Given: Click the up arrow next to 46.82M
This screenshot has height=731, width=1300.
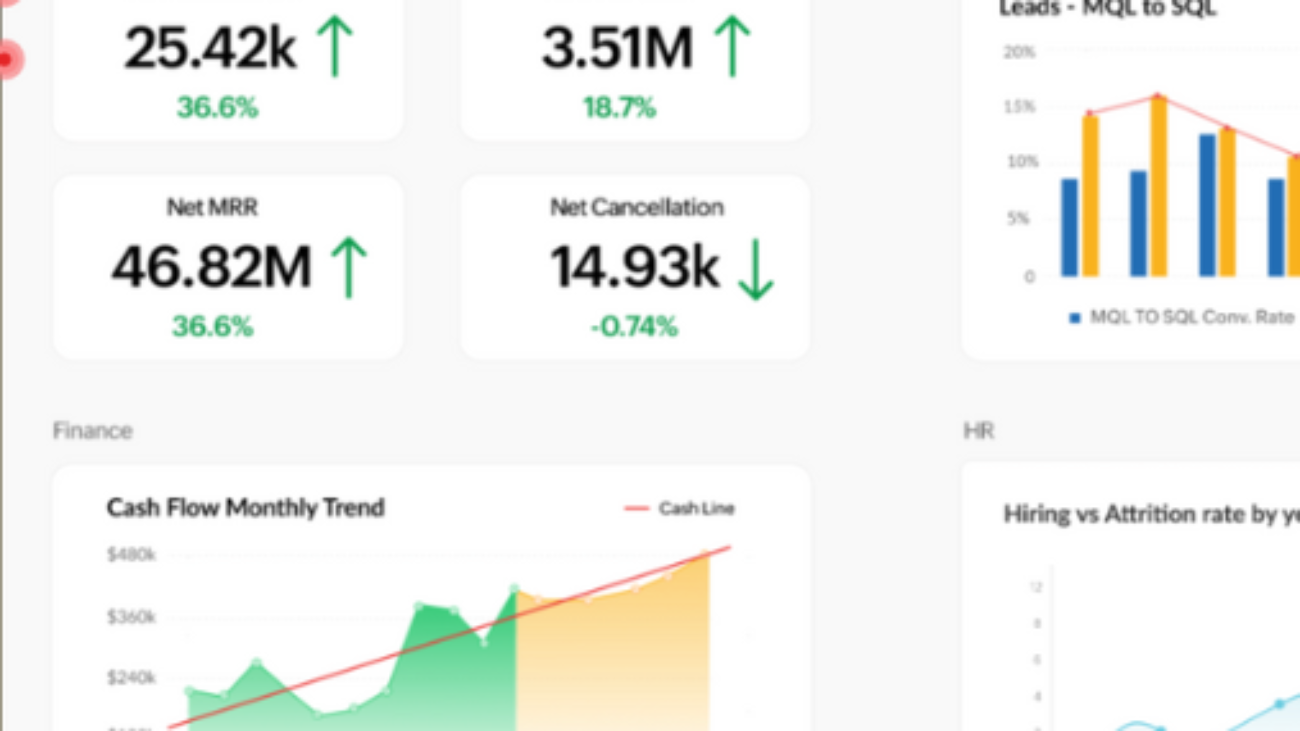Looking at the screenshot, I should coord(348,267).
